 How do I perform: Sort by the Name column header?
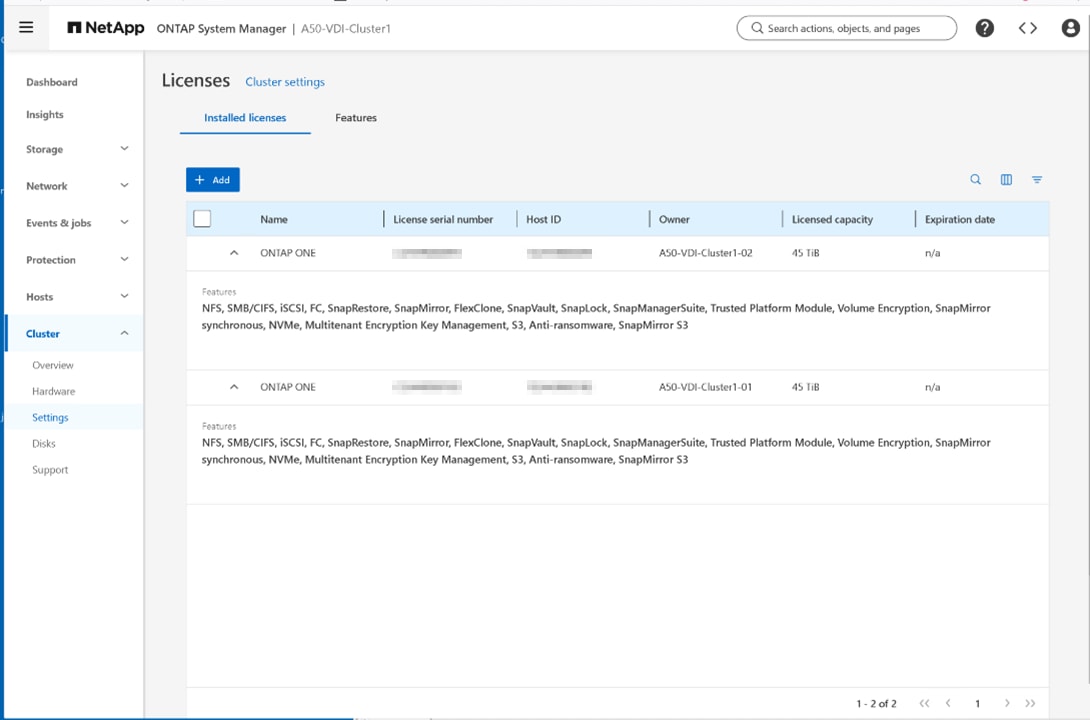point(274,219)
